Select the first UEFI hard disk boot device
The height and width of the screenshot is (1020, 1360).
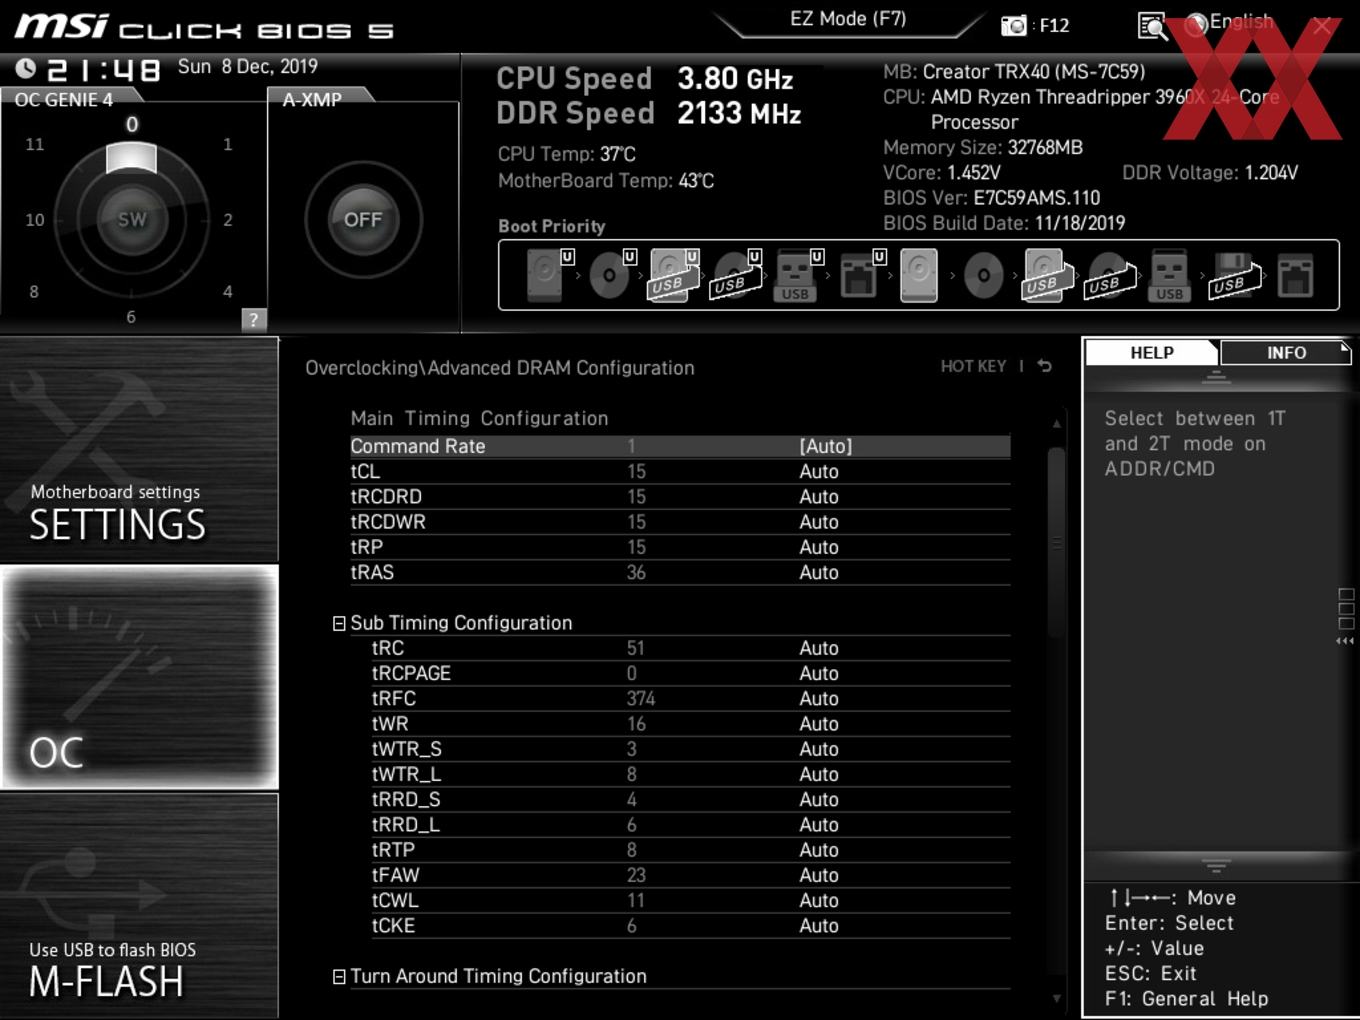(551, 273)
